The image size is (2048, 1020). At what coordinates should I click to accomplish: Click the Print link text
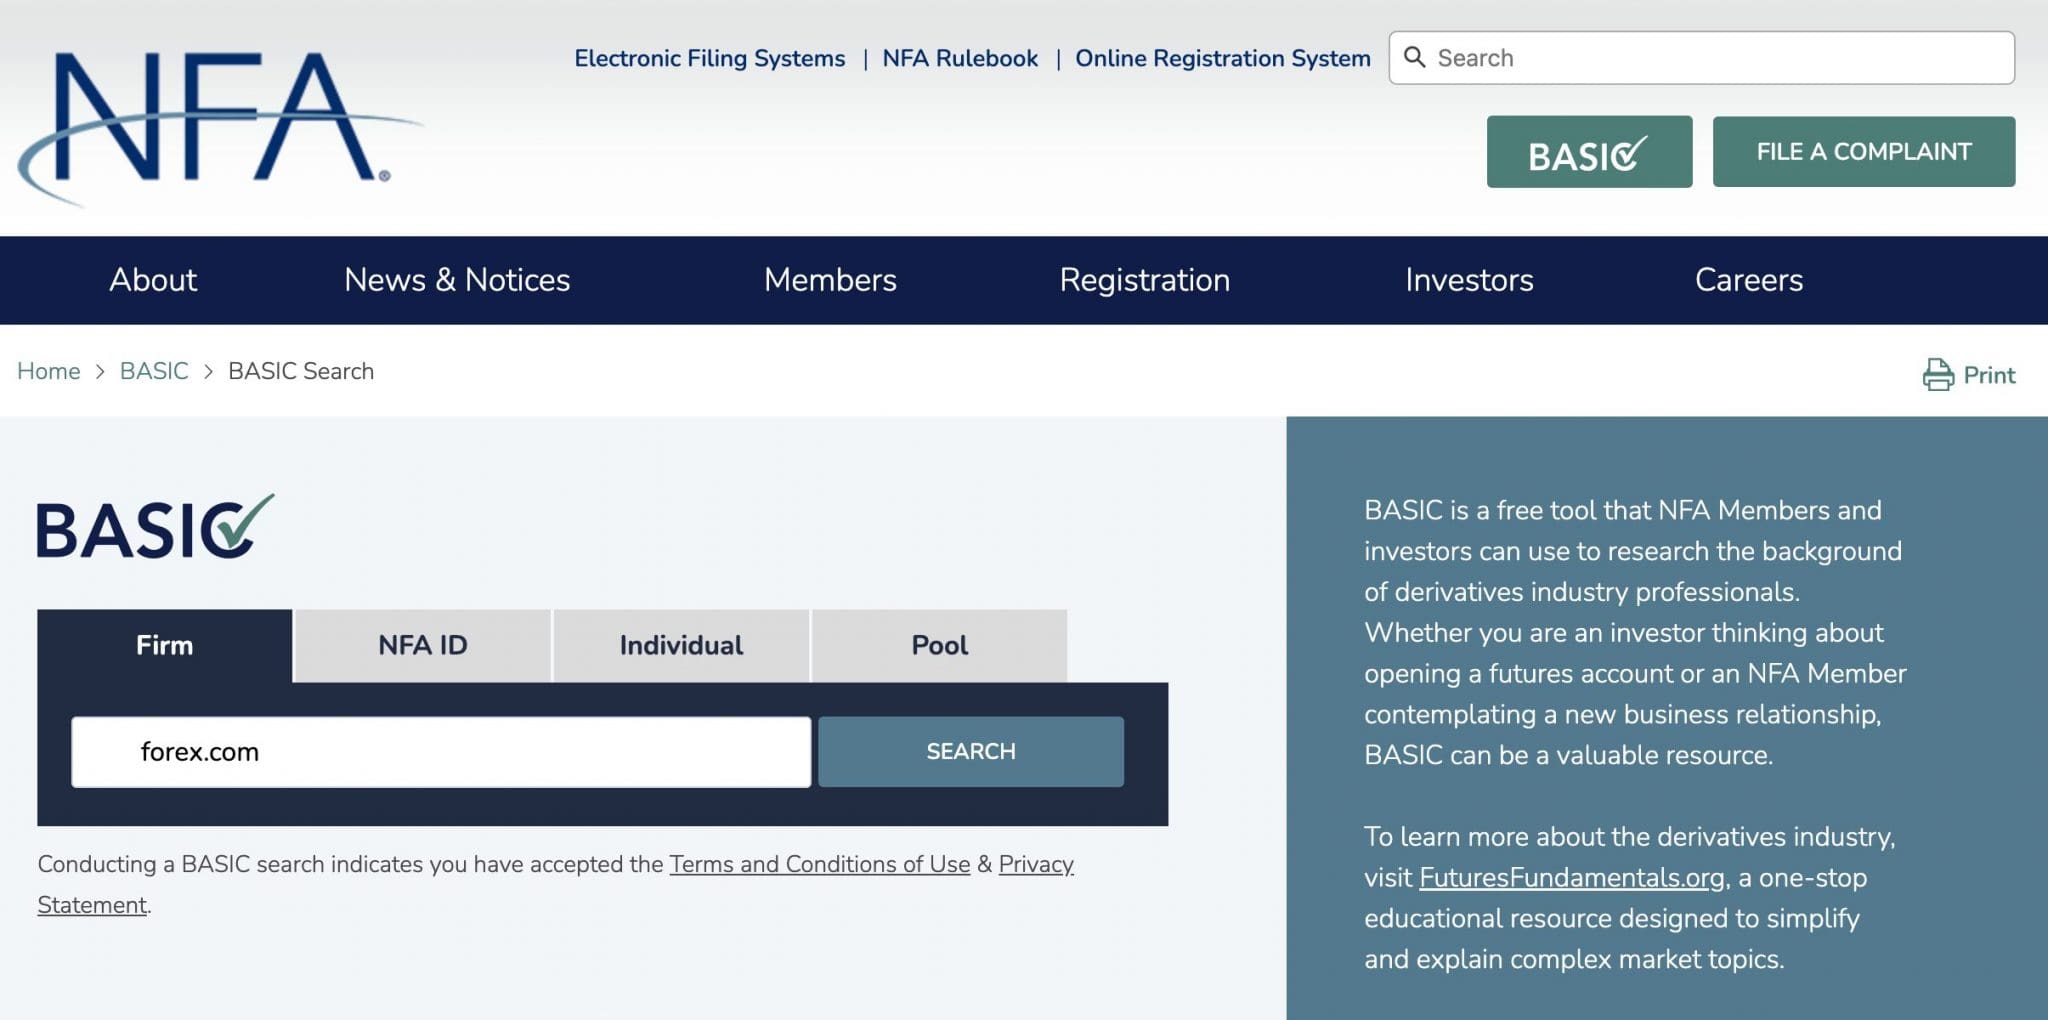tap(1989, 375)
